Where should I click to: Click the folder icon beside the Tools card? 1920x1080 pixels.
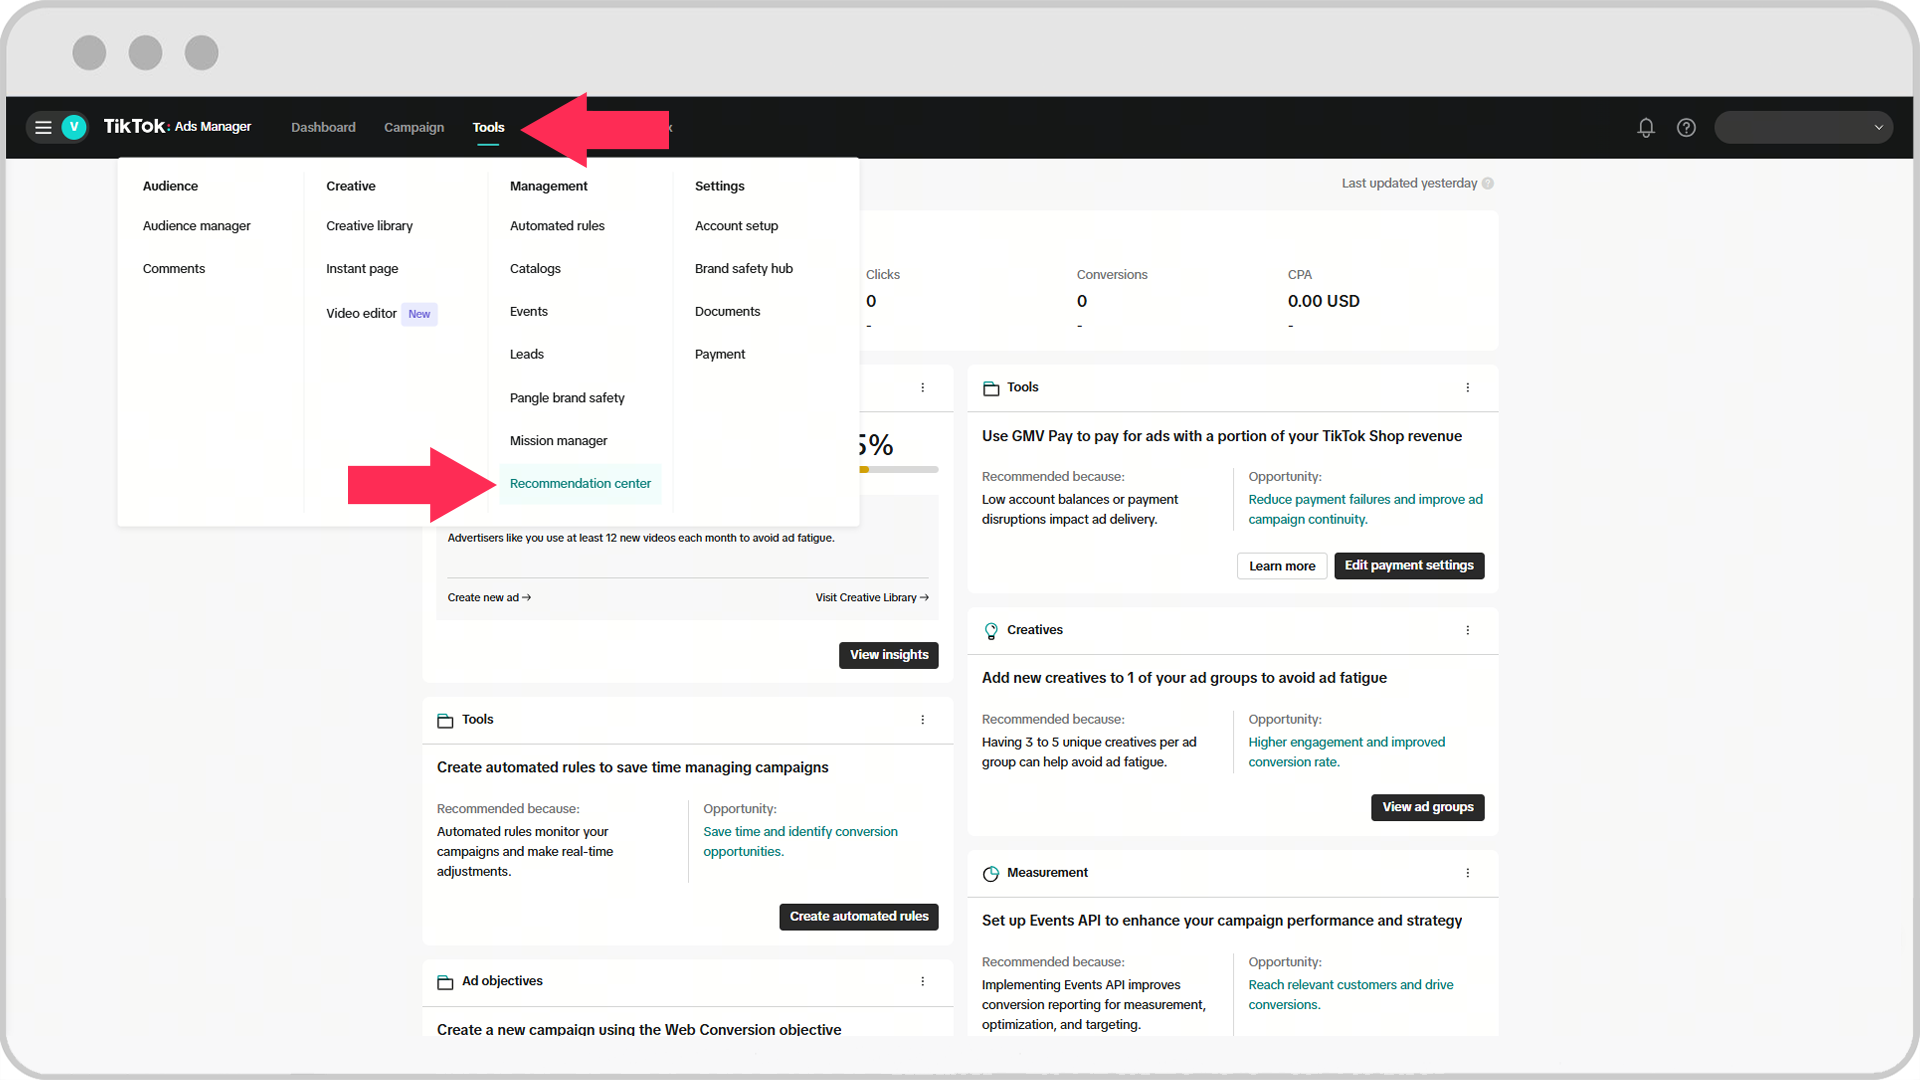point(990,388)
